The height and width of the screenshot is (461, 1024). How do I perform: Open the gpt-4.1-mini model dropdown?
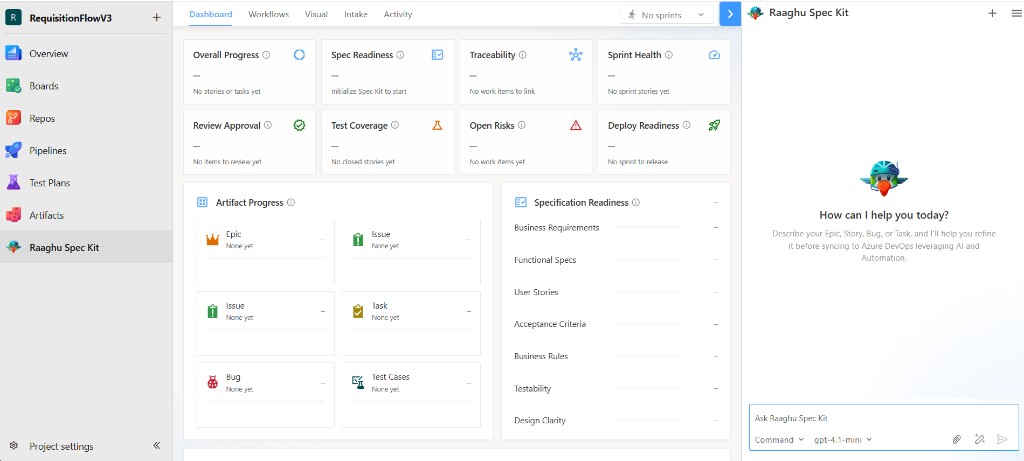point(842,440)
